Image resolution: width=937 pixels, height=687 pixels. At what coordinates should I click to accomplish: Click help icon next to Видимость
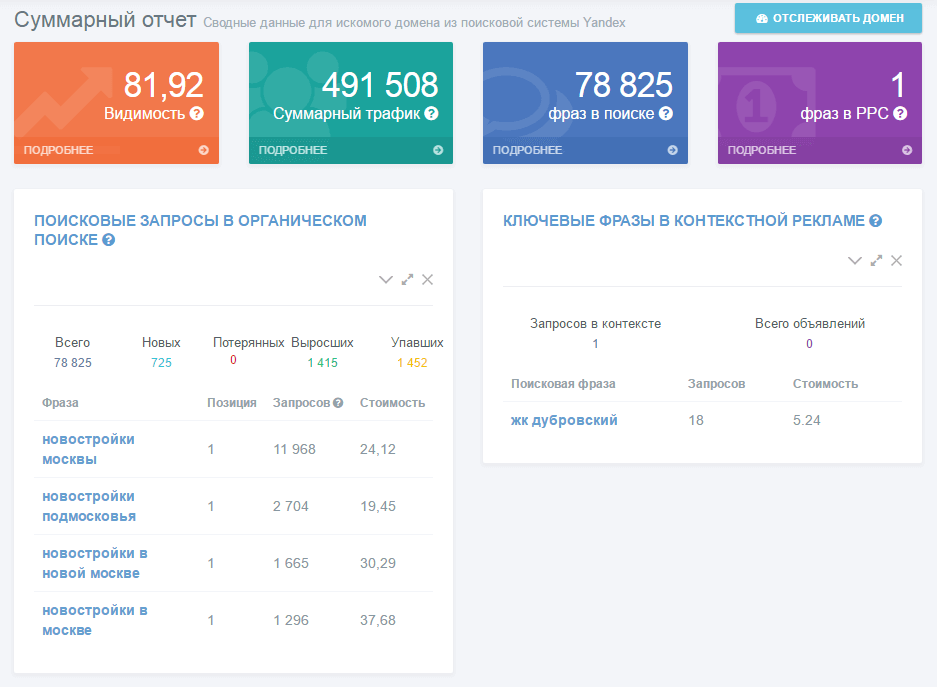pyautogui.click(x=197, y=114)
